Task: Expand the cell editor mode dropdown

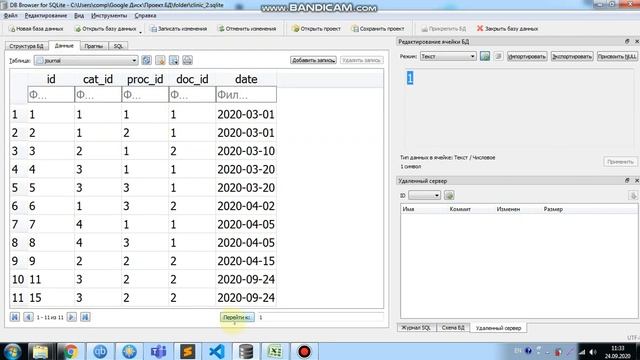Action: (x=448, y=56)
